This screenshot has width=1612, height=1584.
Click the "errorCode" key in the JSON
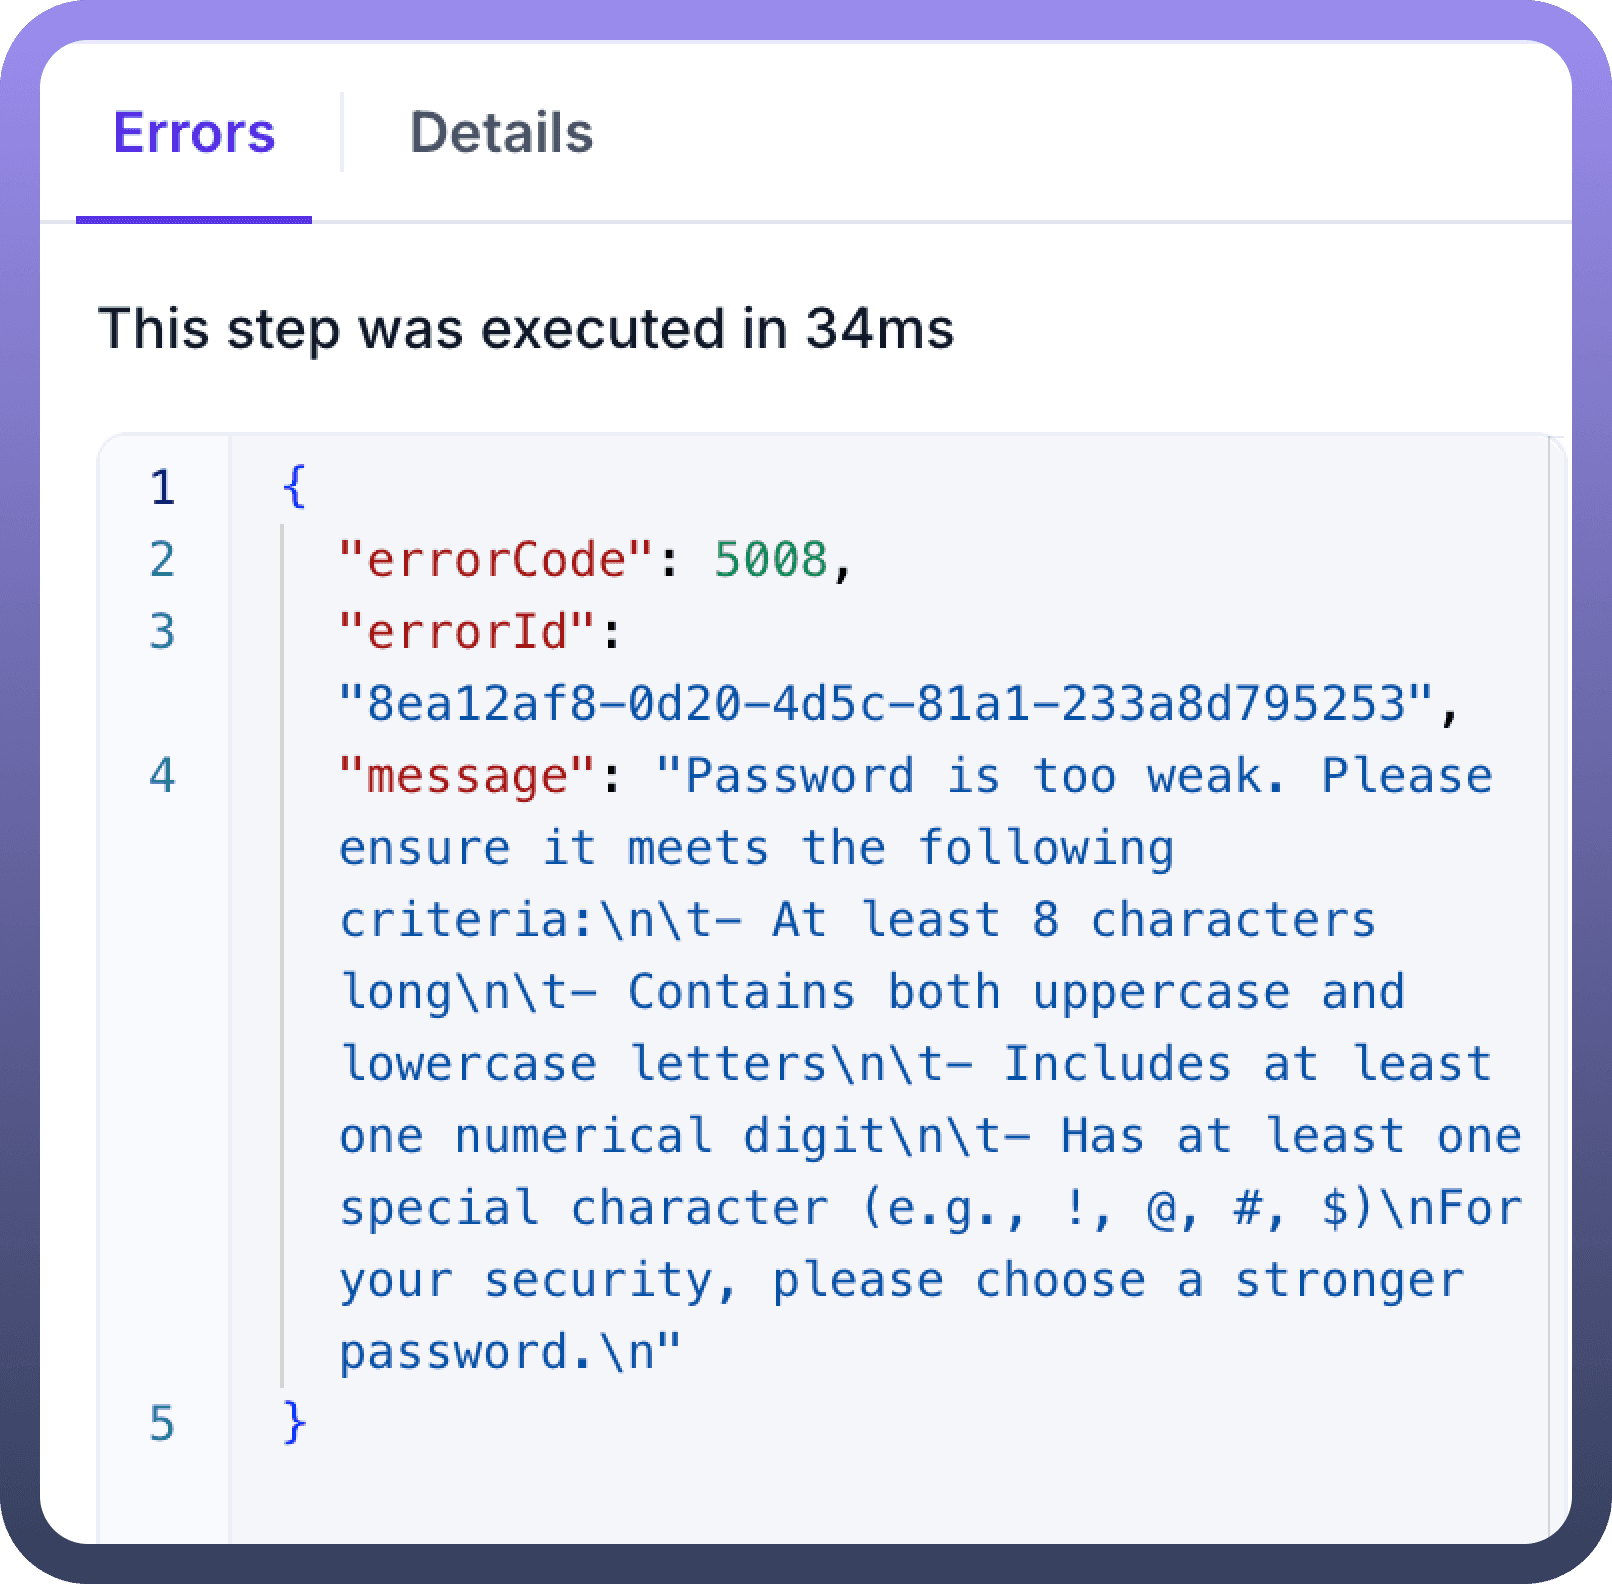(496, 560)
